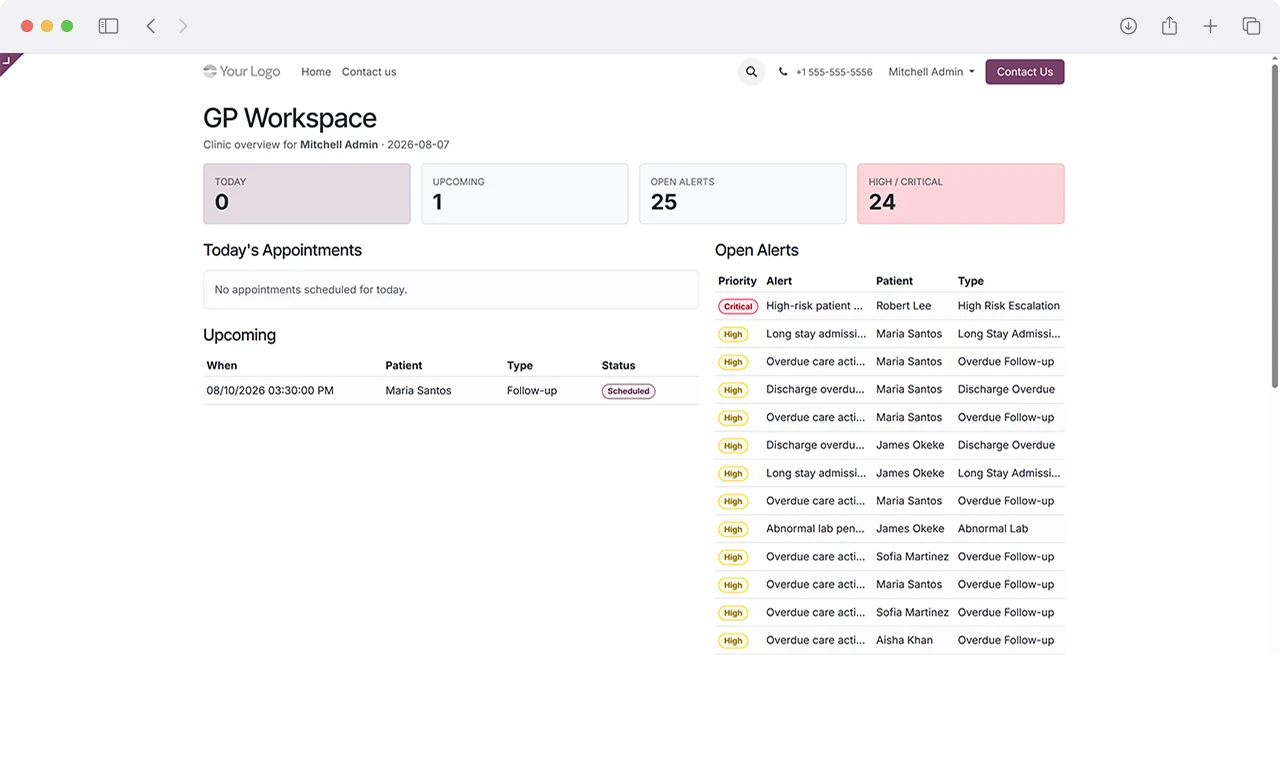Screen dimensions: 1280x760
Task: Select the HIGH / CRITICAL 24 card
Action: pos(961,194)
